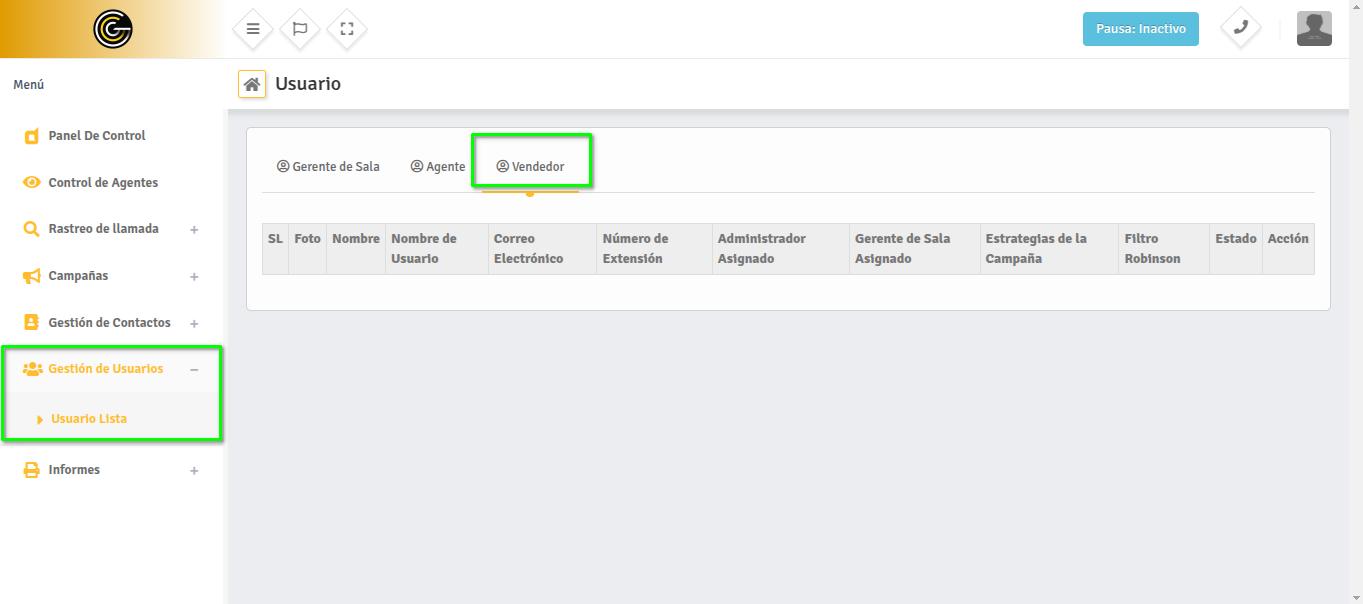Click the flag icon in top bar
1363x604 pixels.
pos(300,29)
